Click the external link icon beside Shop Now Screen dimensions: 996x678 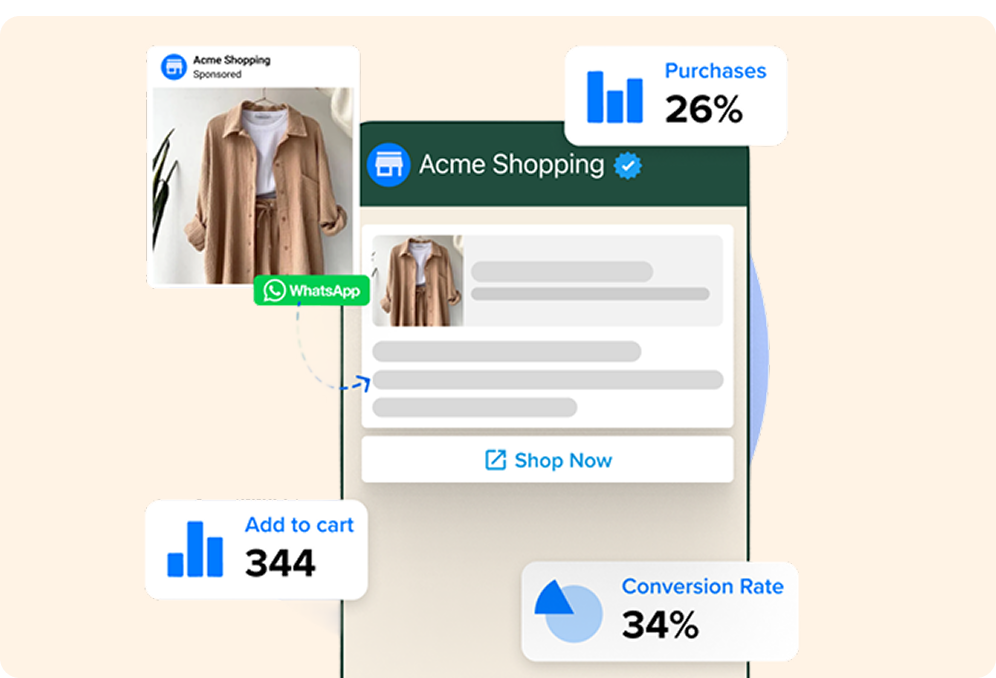tap(495, 459)
